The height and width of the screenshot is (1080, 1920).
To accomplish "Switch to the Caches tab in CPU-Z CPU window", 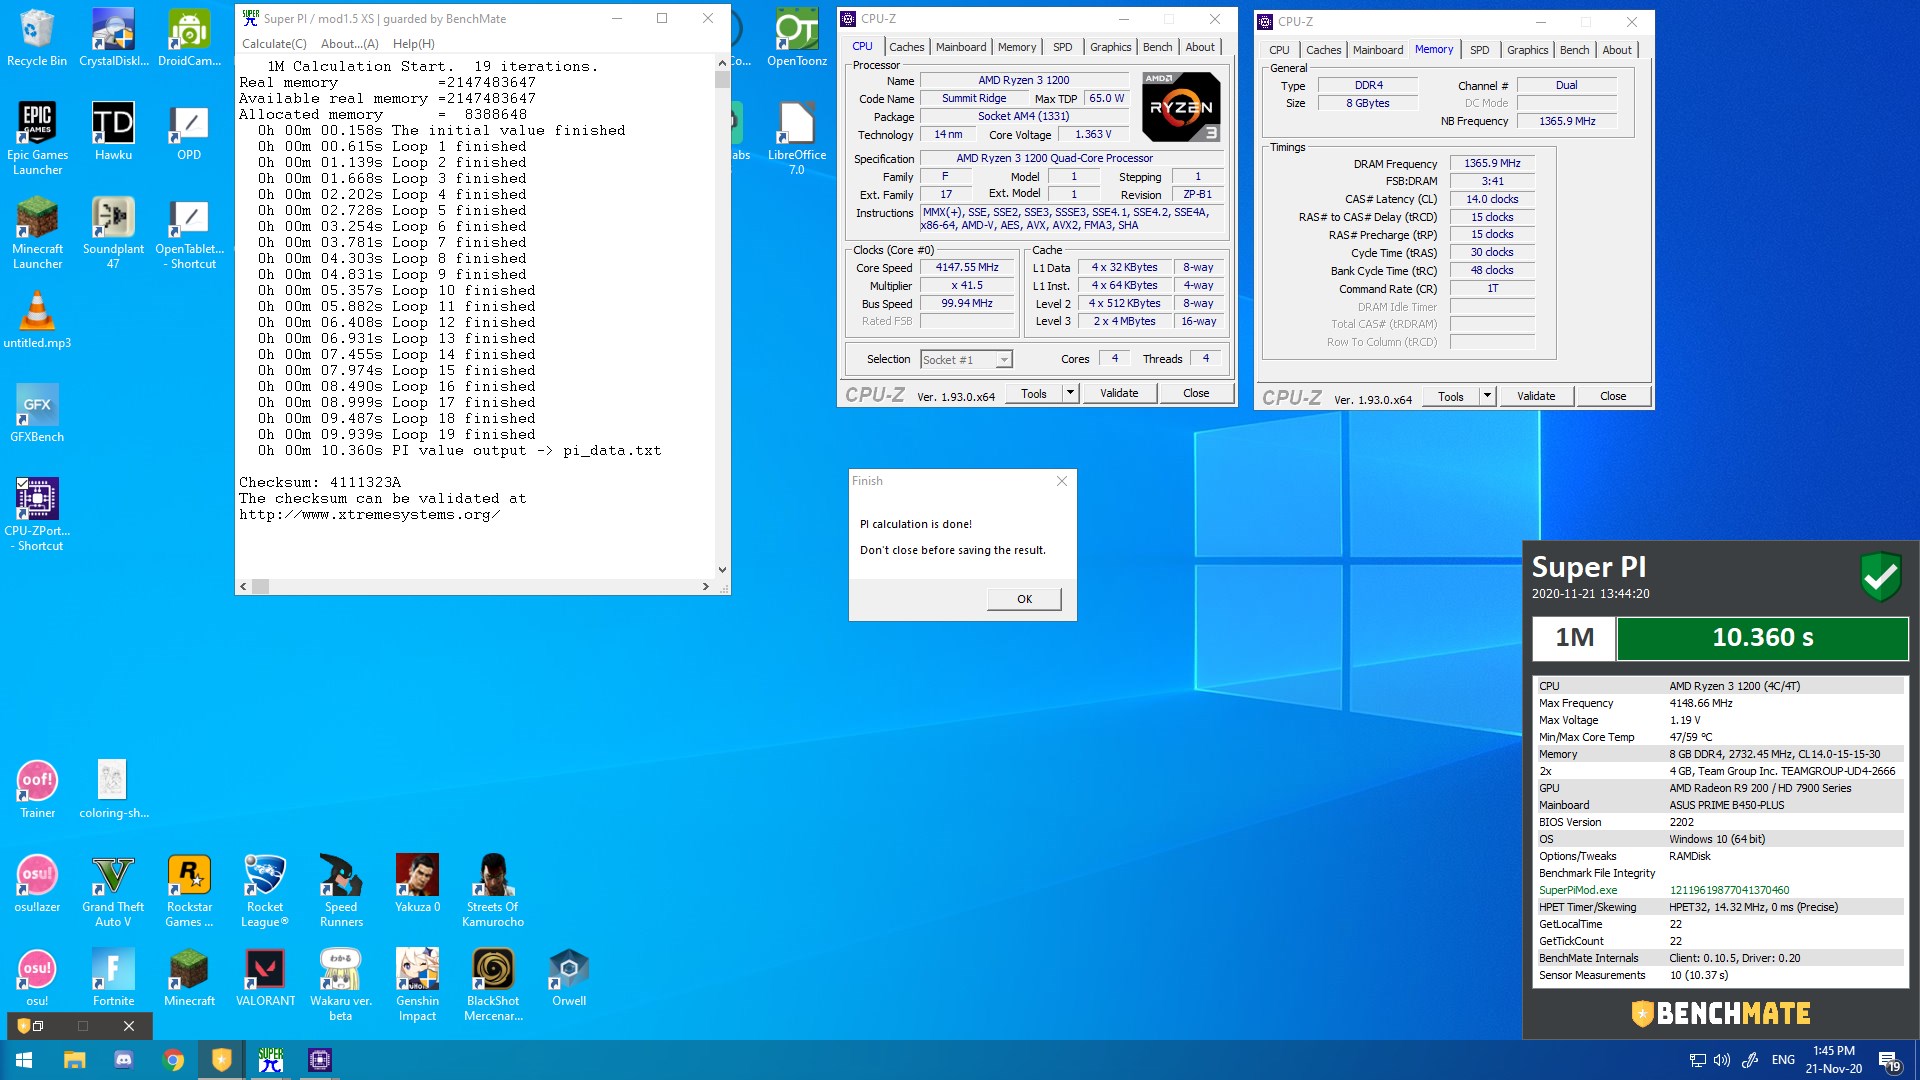I will (x=906, y=47).
